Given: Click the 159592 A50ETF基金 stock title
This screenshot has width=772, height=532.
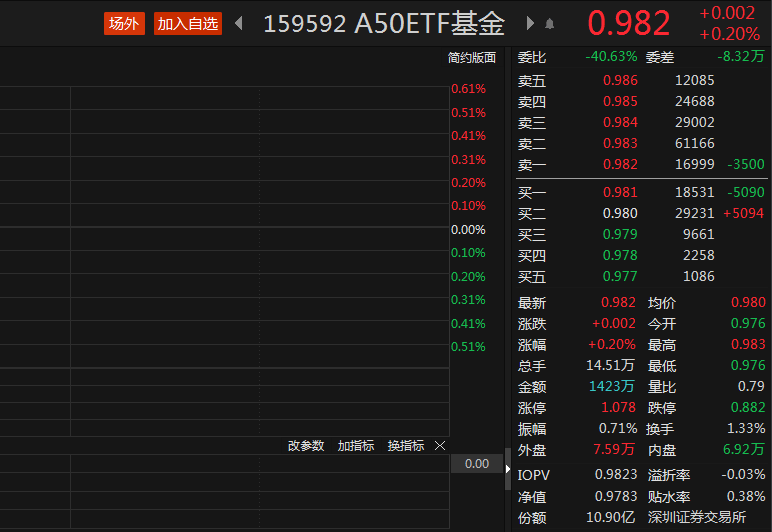Looking at the screenshot, I should pos(384,24).
